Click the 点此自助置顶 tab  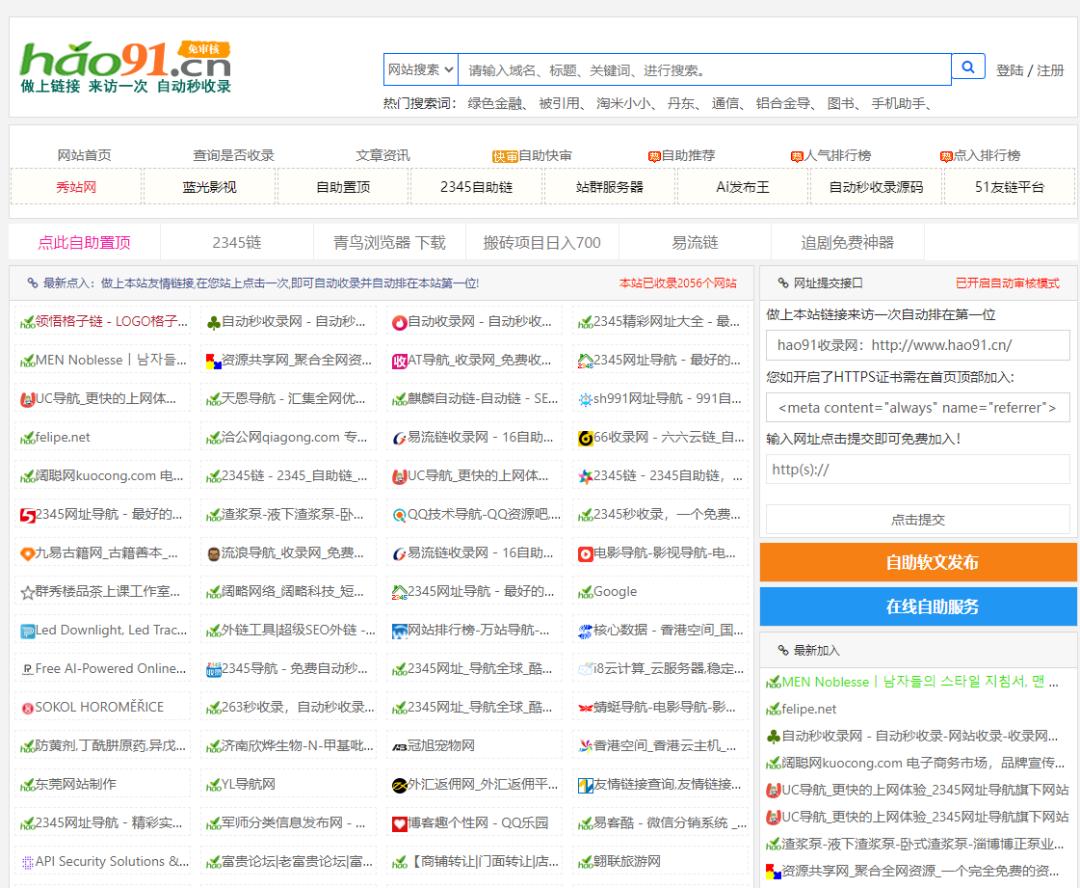pos(84,242)
